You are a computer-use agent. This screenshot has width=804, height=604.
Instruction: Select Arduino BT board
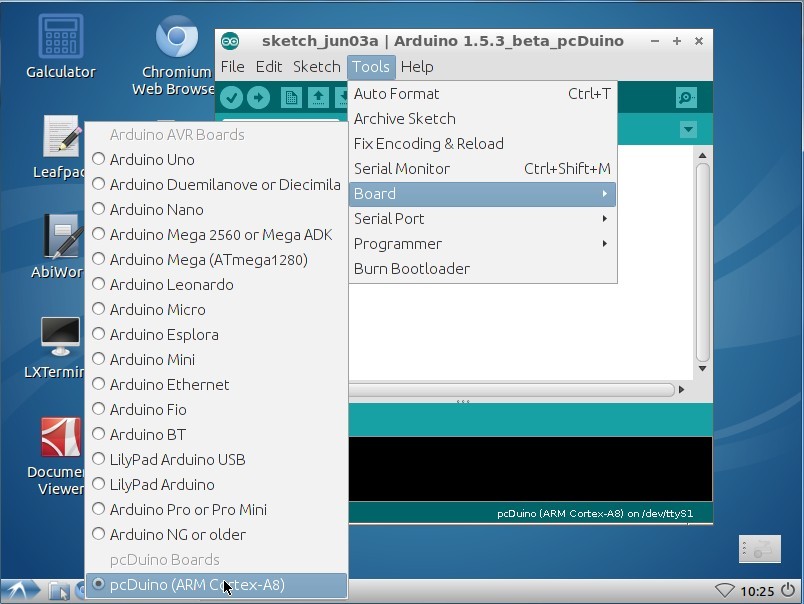click(216, 435)
